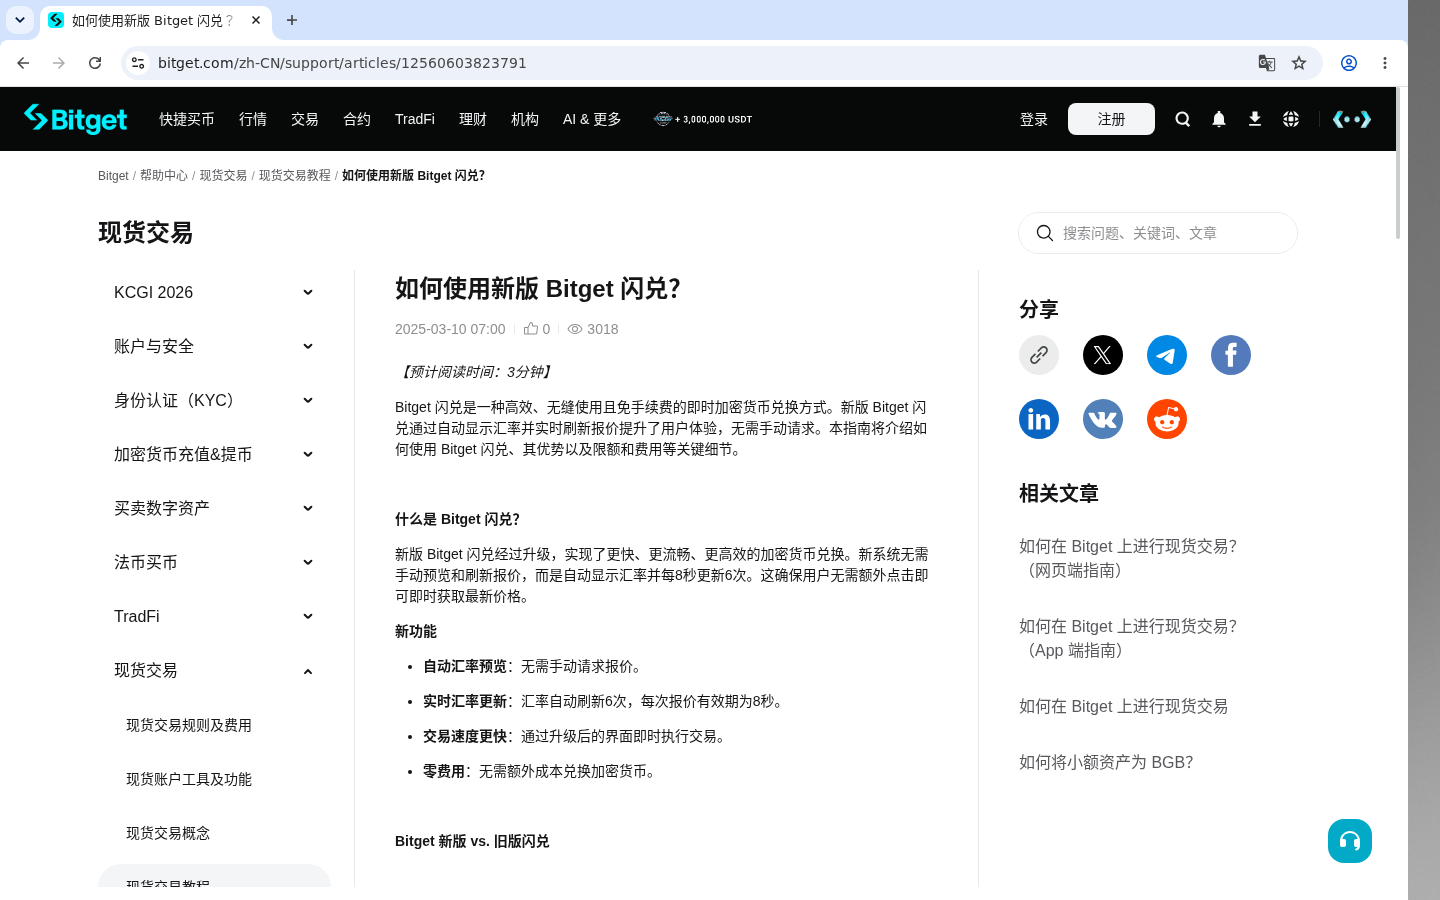Click the 3,000,000 USDT promo banner

[x=703, y=119]
